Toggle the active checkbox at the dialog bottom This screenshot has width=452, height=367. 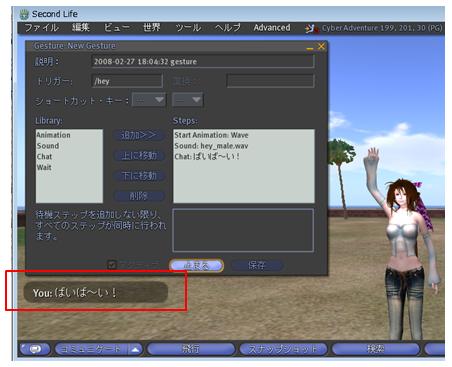point(112,265)
